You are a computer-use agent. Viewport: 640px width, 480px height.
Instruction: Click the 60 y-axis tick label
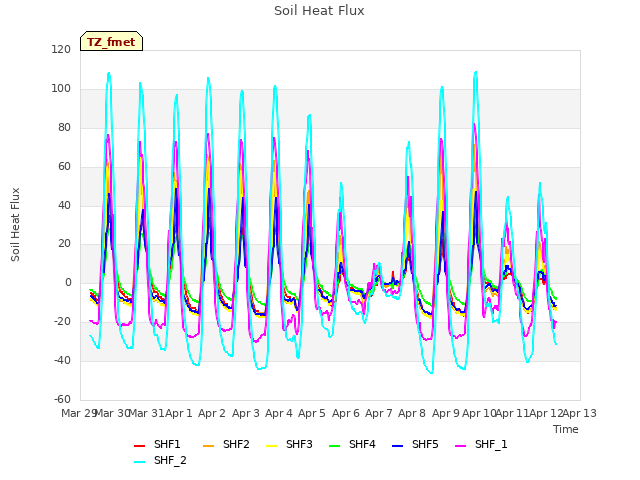64,167
